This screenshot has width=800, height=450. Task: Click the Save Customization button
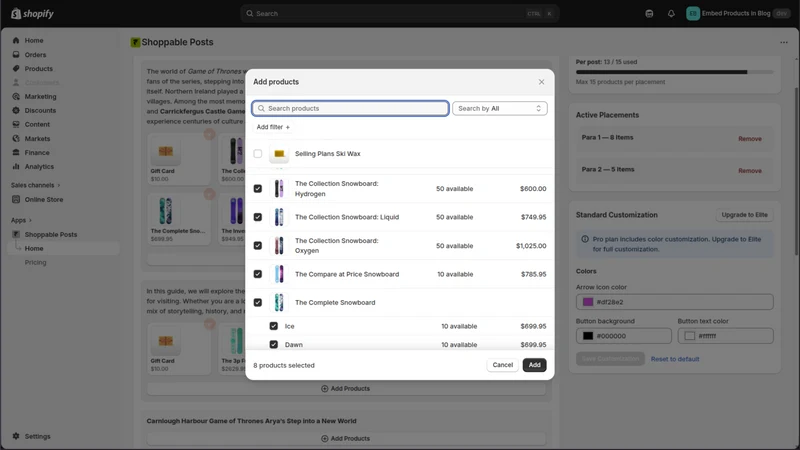(610, 359)
